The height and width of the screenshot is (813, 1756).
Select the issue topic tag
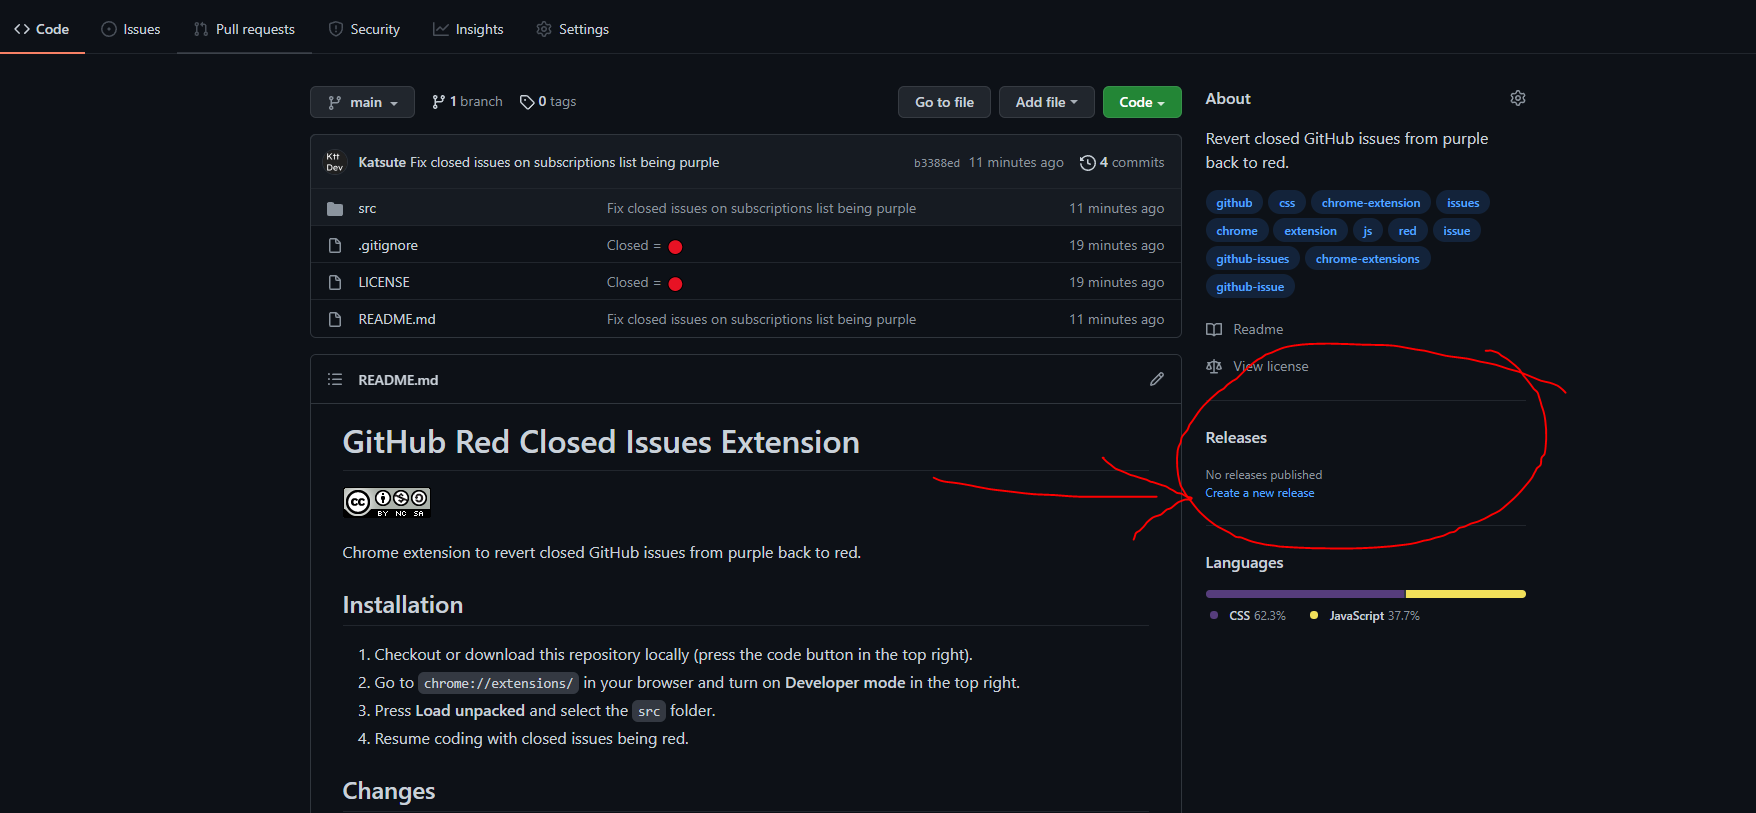click(x=1456, y=231)
